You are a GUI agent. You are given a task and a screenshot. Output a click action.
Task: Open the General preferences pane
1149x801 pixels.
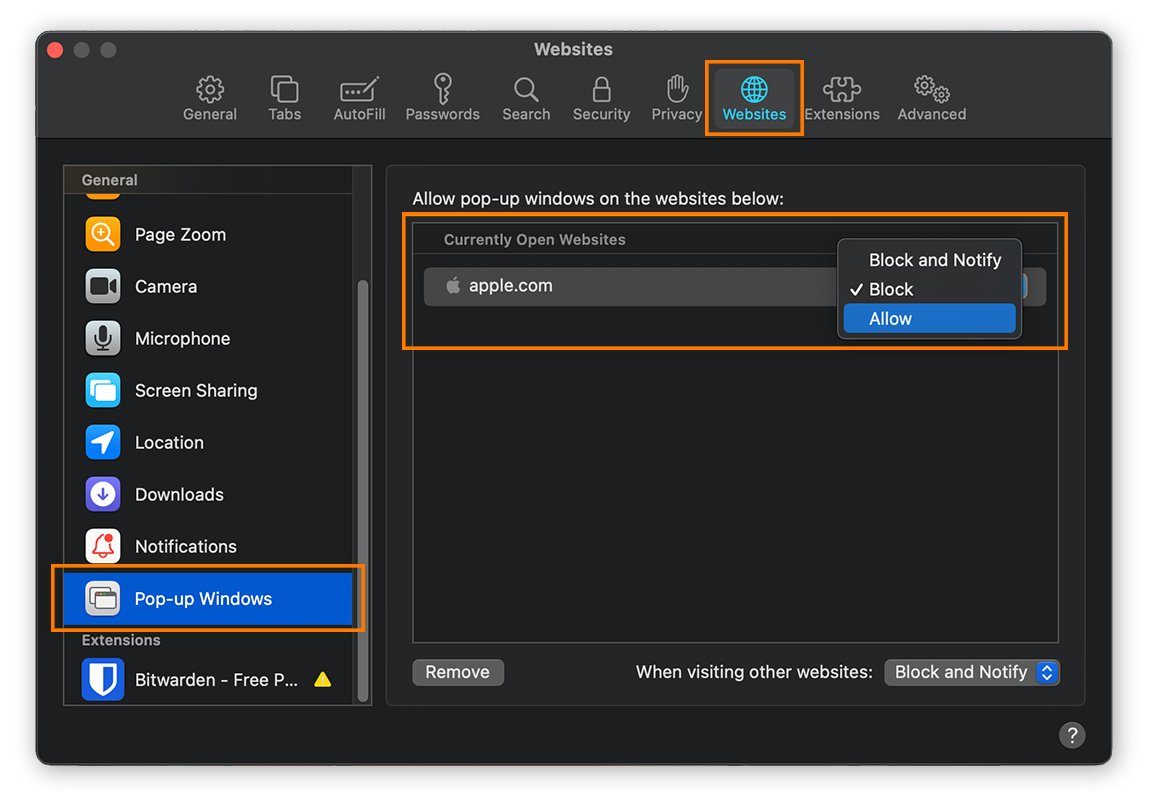pyautogui.click(x=210, y=97)
